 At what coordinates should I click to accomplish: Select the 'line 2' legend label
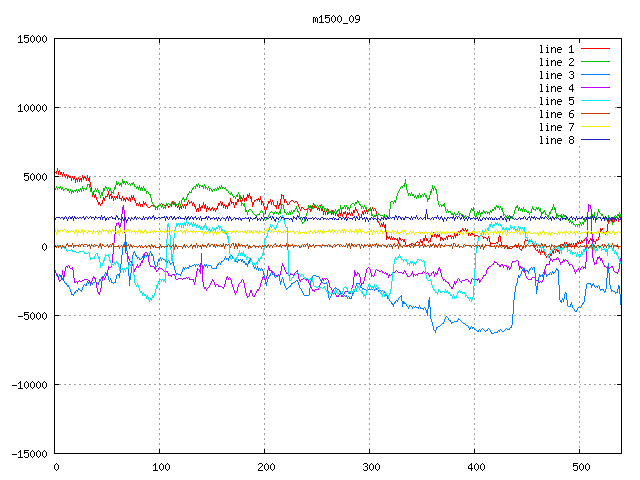click(x=556, y=62)
